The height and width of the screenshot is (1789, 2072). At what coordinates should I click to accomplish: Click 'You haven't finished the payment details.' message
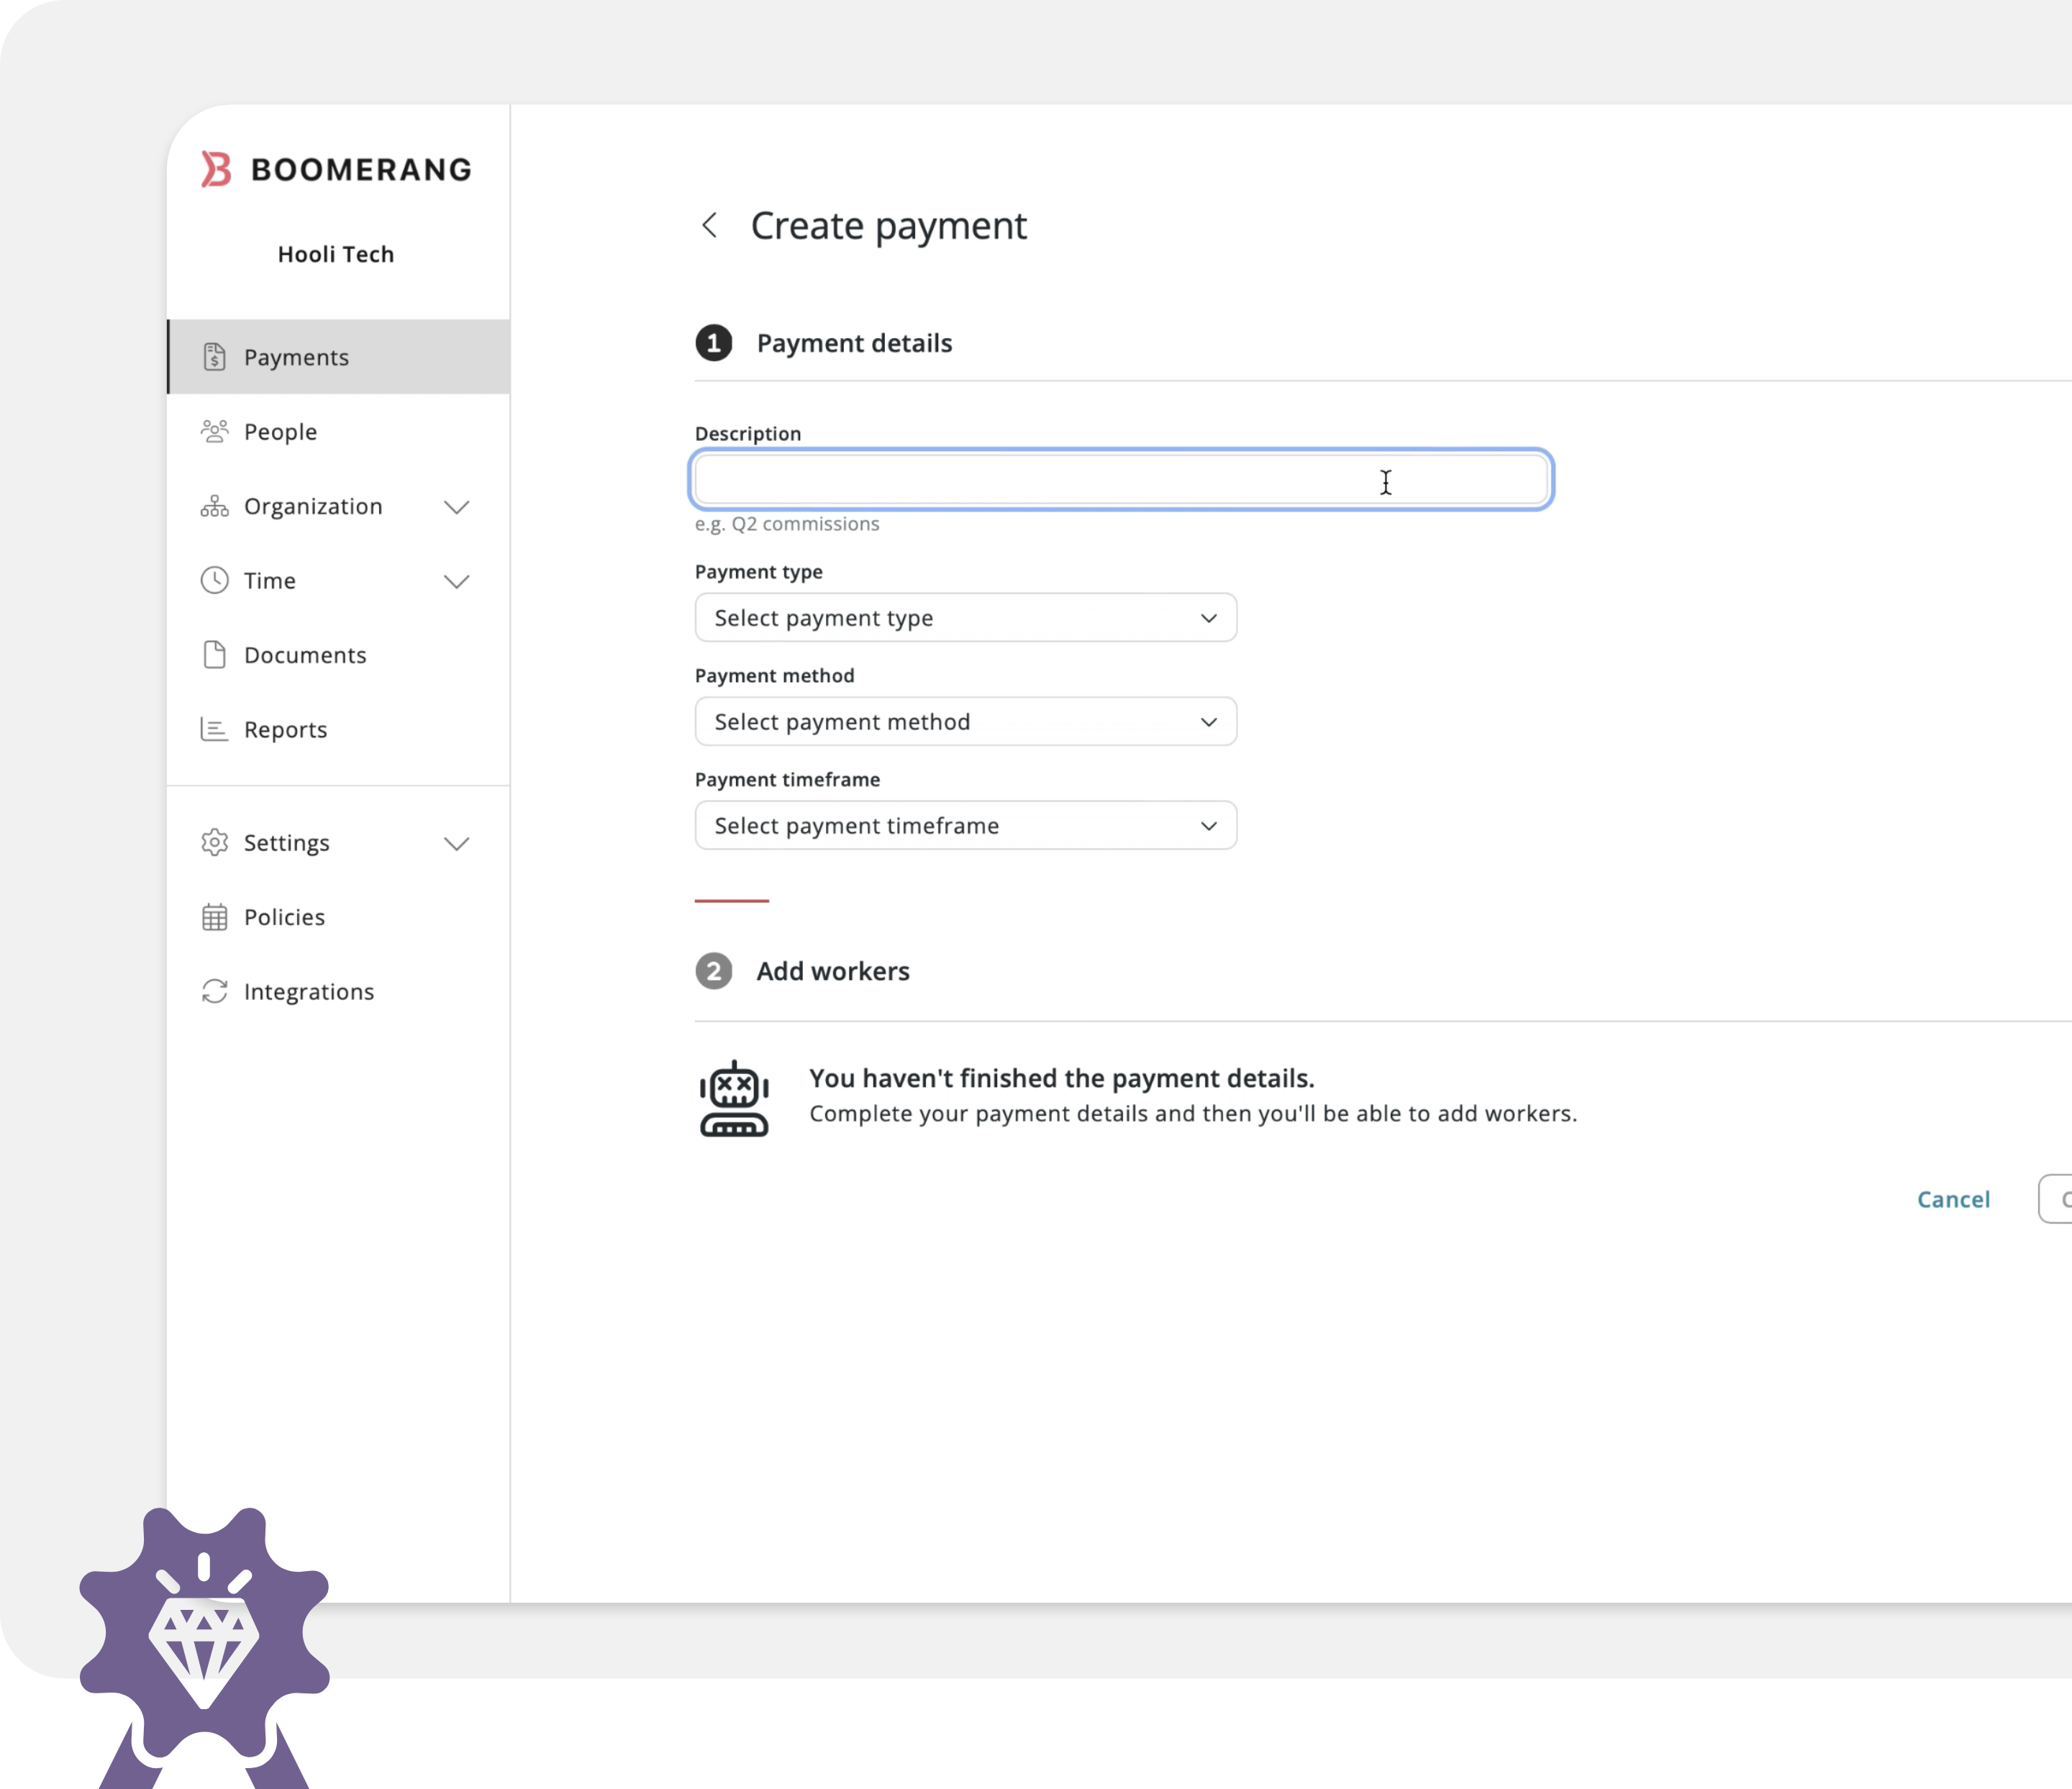tap(1062, 1078)
